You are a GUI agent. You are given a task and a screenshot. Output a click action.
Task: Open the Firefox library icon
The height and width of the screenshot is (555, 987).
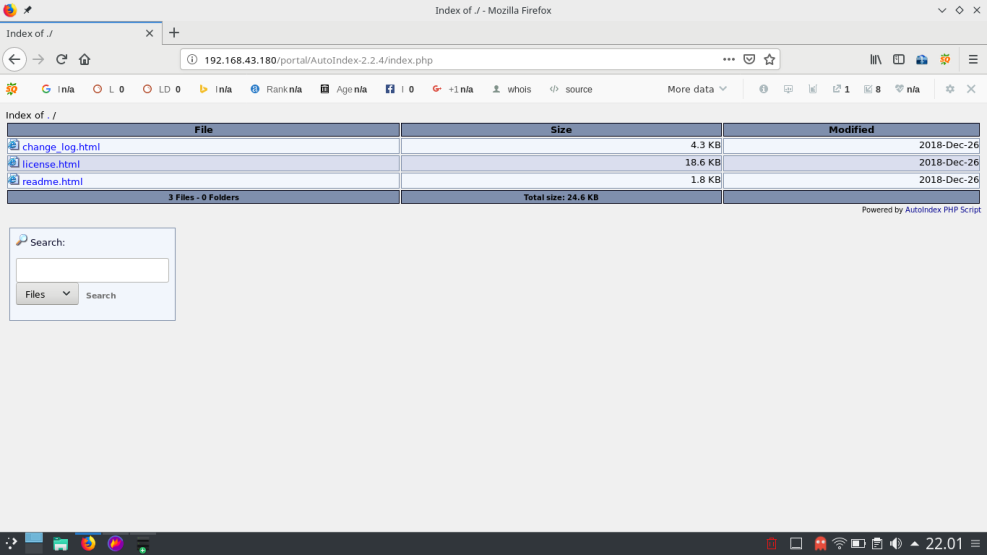point(876,59)
